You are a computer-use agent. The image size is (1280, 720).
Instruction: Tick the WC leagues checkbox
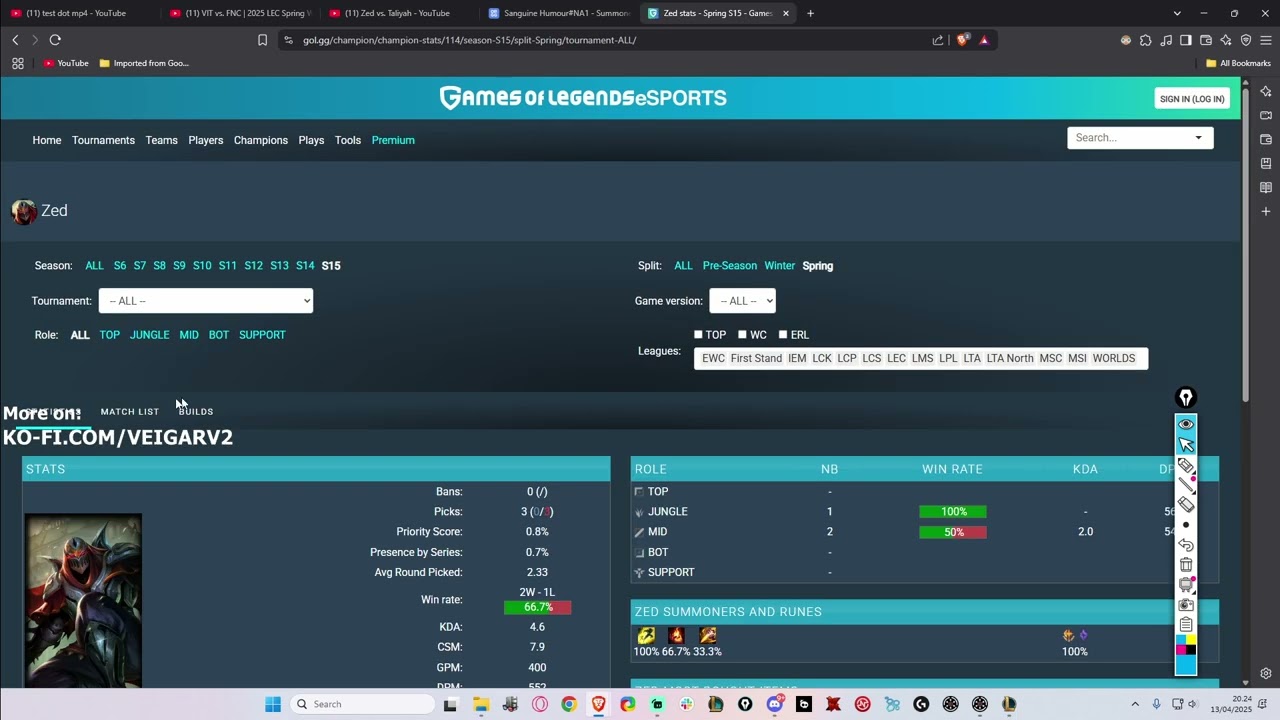pos(742,335)
